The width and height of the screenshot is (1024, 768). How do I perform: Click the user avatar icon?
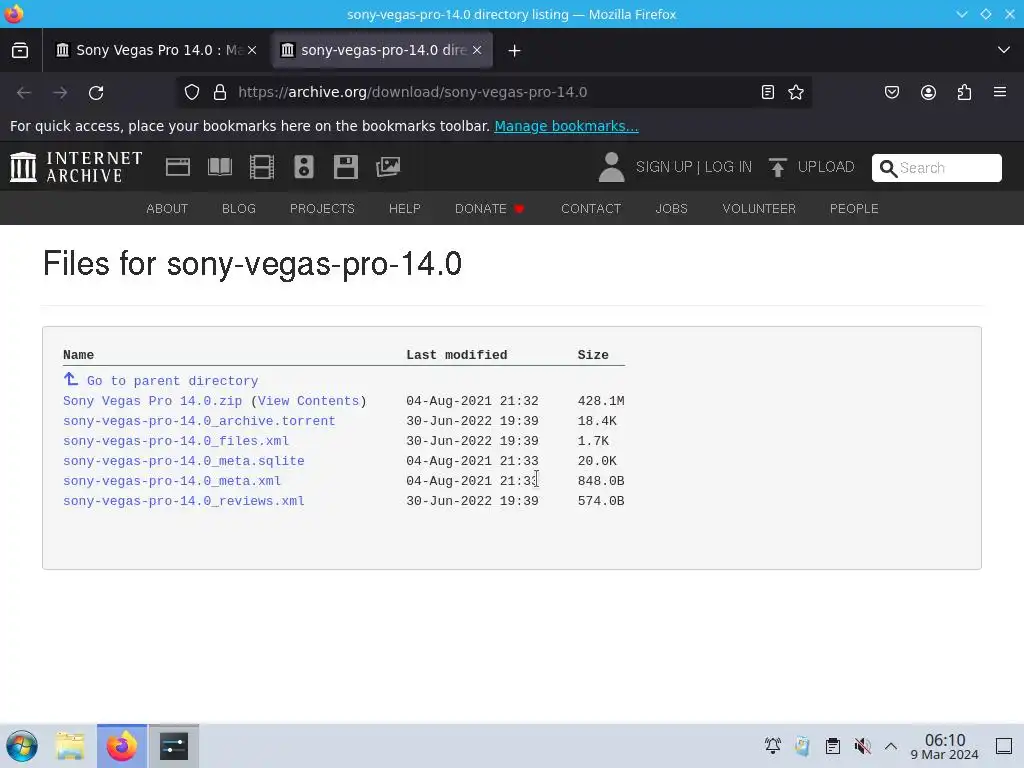[611, 167]
